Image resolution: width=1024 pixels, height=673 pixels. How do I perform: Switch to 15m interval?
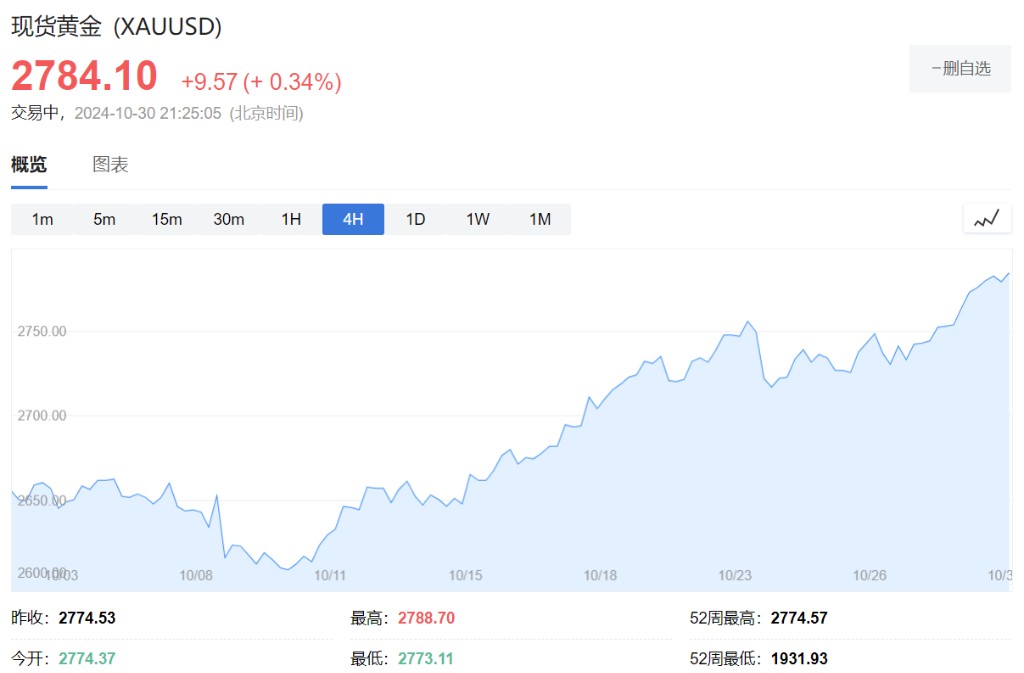(167, 219)
